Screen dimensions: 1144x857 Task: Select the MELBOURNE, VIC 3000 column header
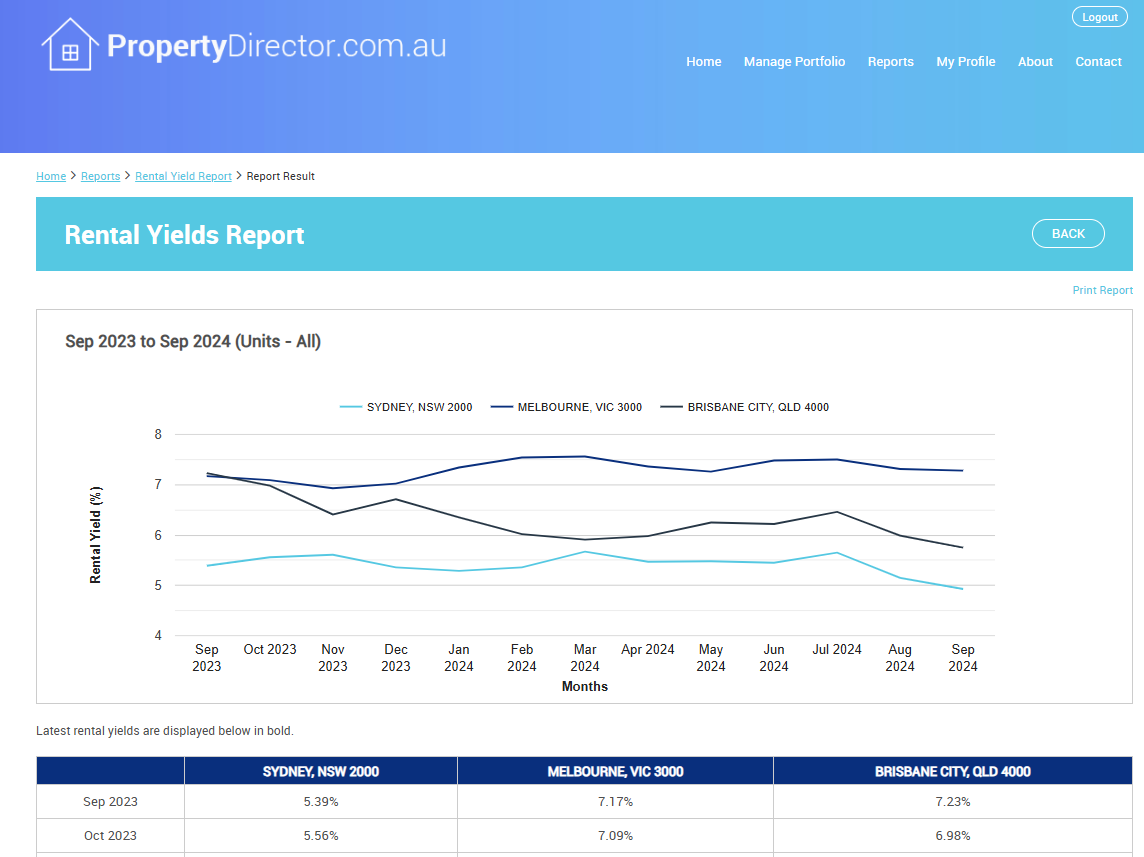614,770
